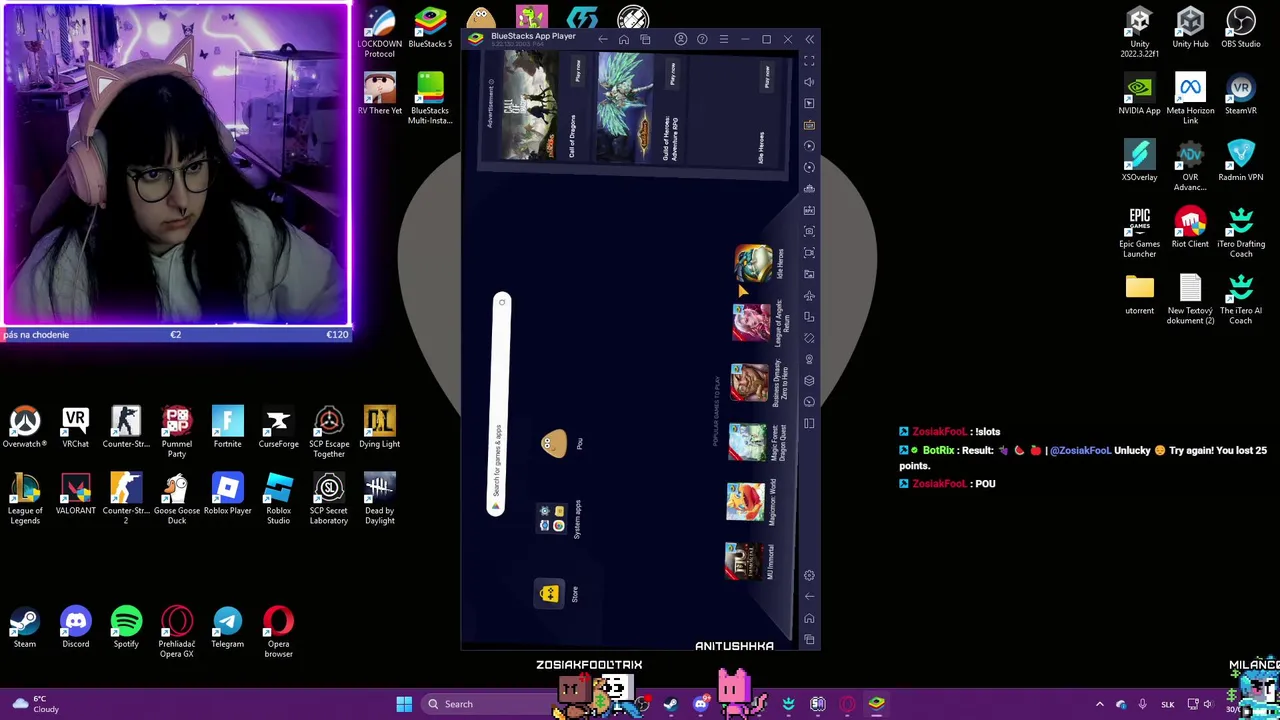1280x720 pixels.
Task: Click the BlueStacks icon in taskbar
Action: [x=876, y=704]
